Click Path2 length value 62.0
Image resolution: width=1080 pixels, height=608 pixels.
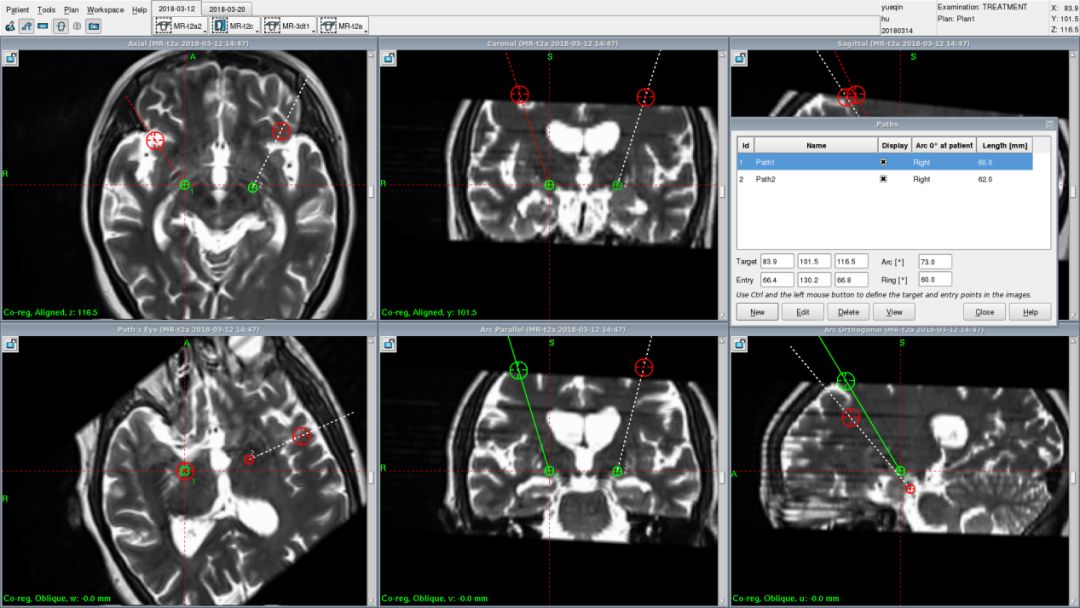click(x=985, y=179)
